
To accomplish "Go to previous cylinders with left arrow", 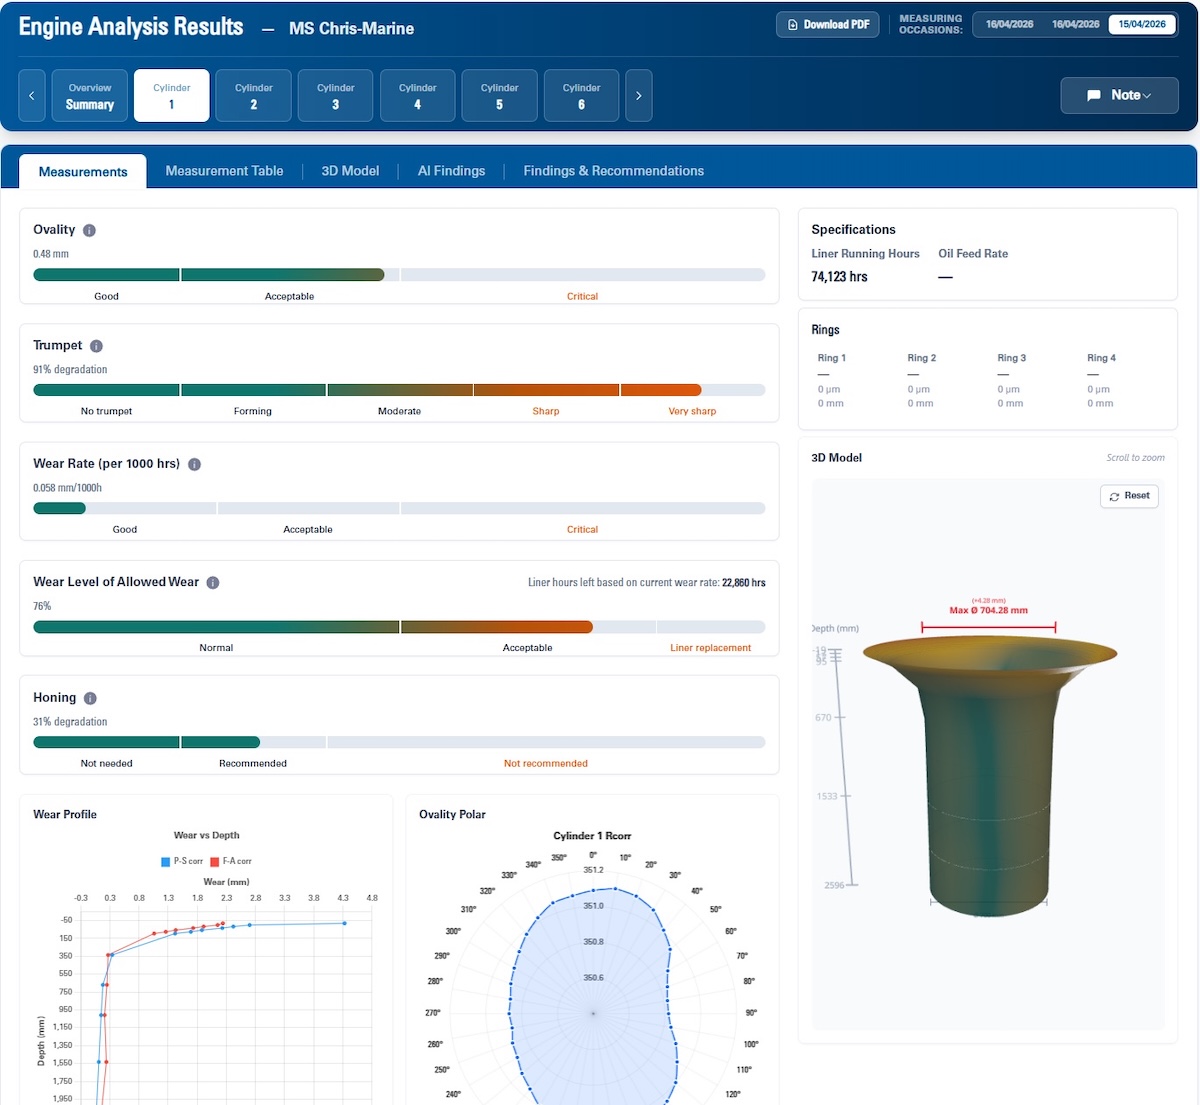I will click(x=32, y=96).
